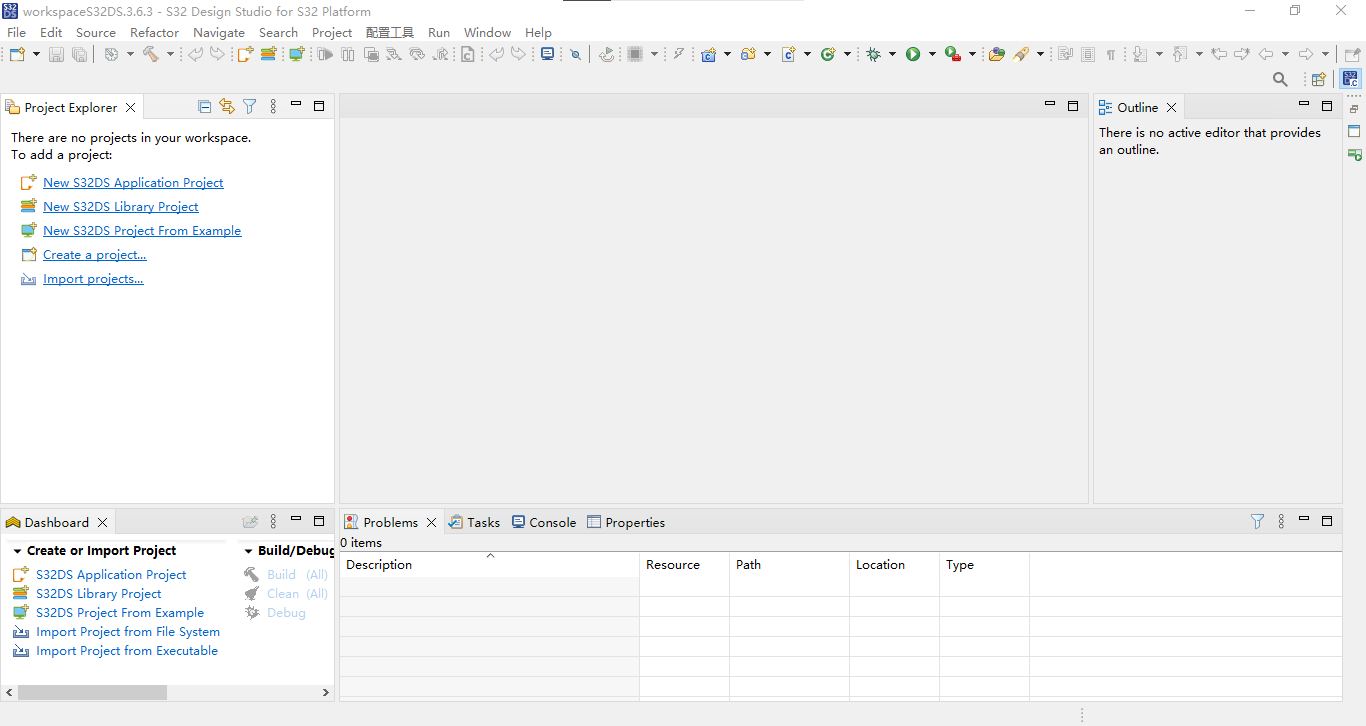The width and height of the screenshot is (1366, 726).
Task: Open the dropdown arrow beside the debug bug
Action: coord(892,54)
